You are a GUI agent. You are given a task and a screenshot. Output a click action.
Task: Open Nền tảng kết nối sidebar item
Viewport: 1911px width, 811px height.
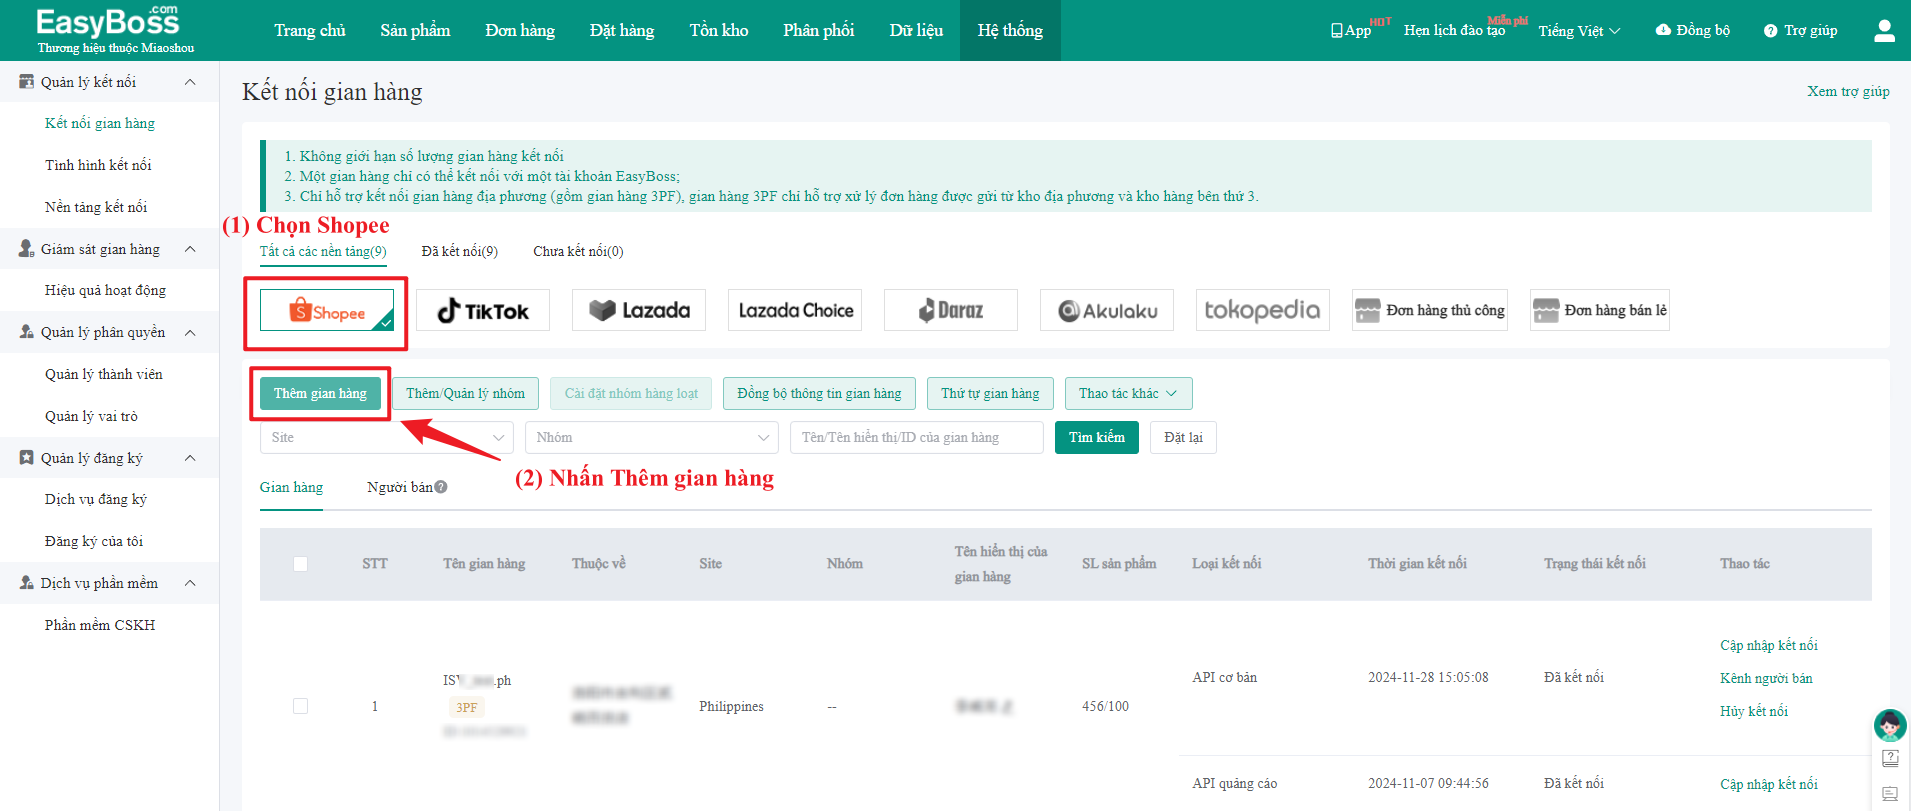(96, 207)
